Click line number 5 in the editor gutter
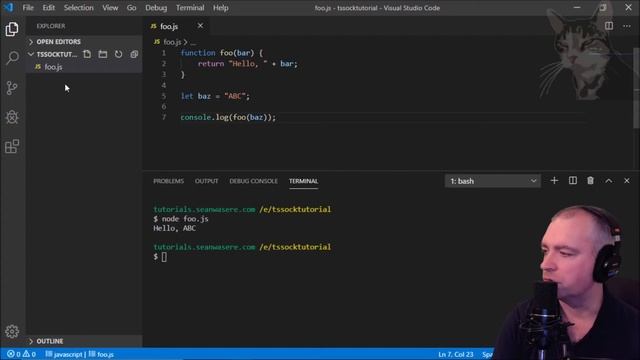The height and width of the screenshot is (360, 640). coord(164,96)
